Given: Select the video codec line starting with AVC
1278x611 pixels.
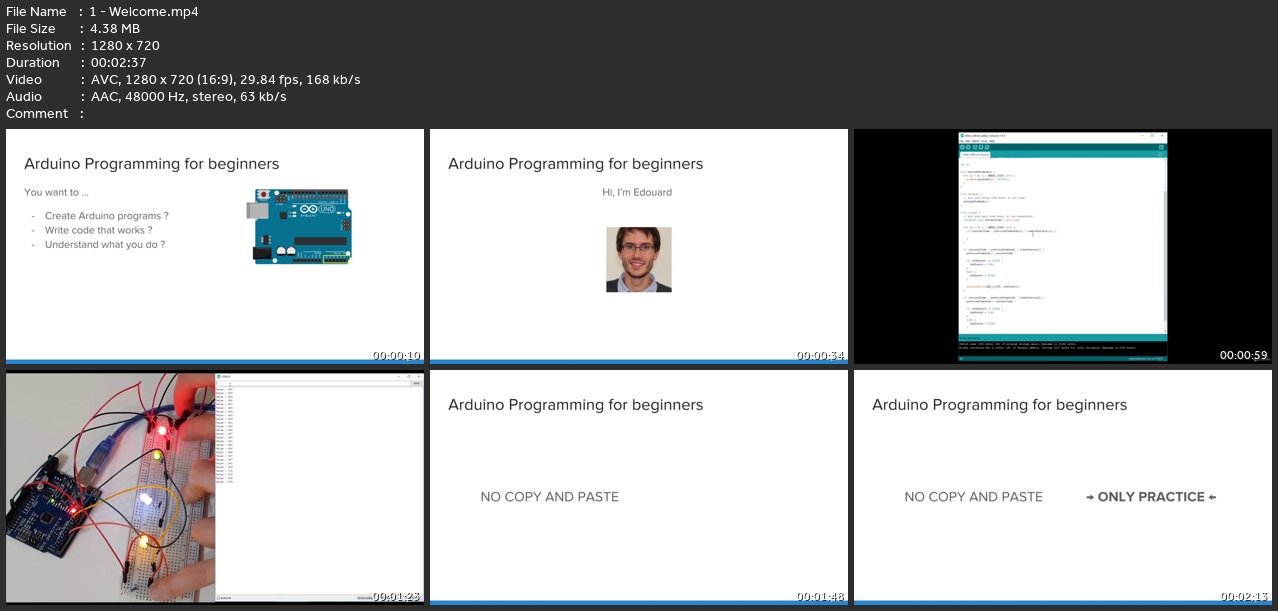Looking at the screenshot, I should (225, 80).
